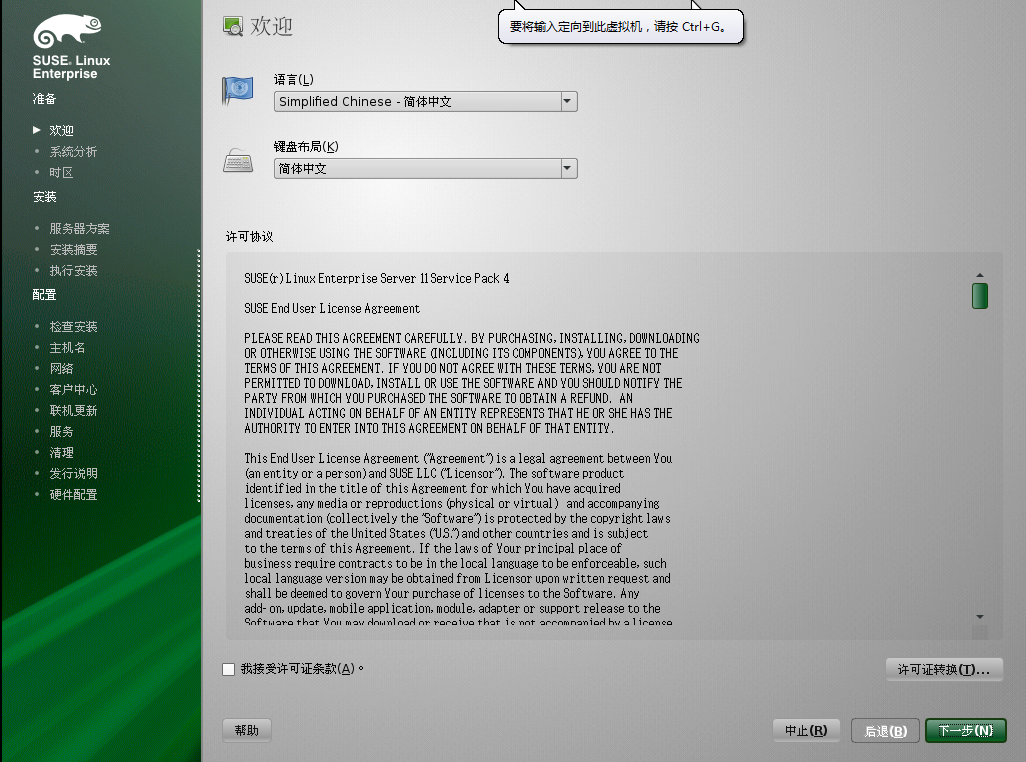
Task: Click the 帮助 button at bottom left
Action: point(246,730)
